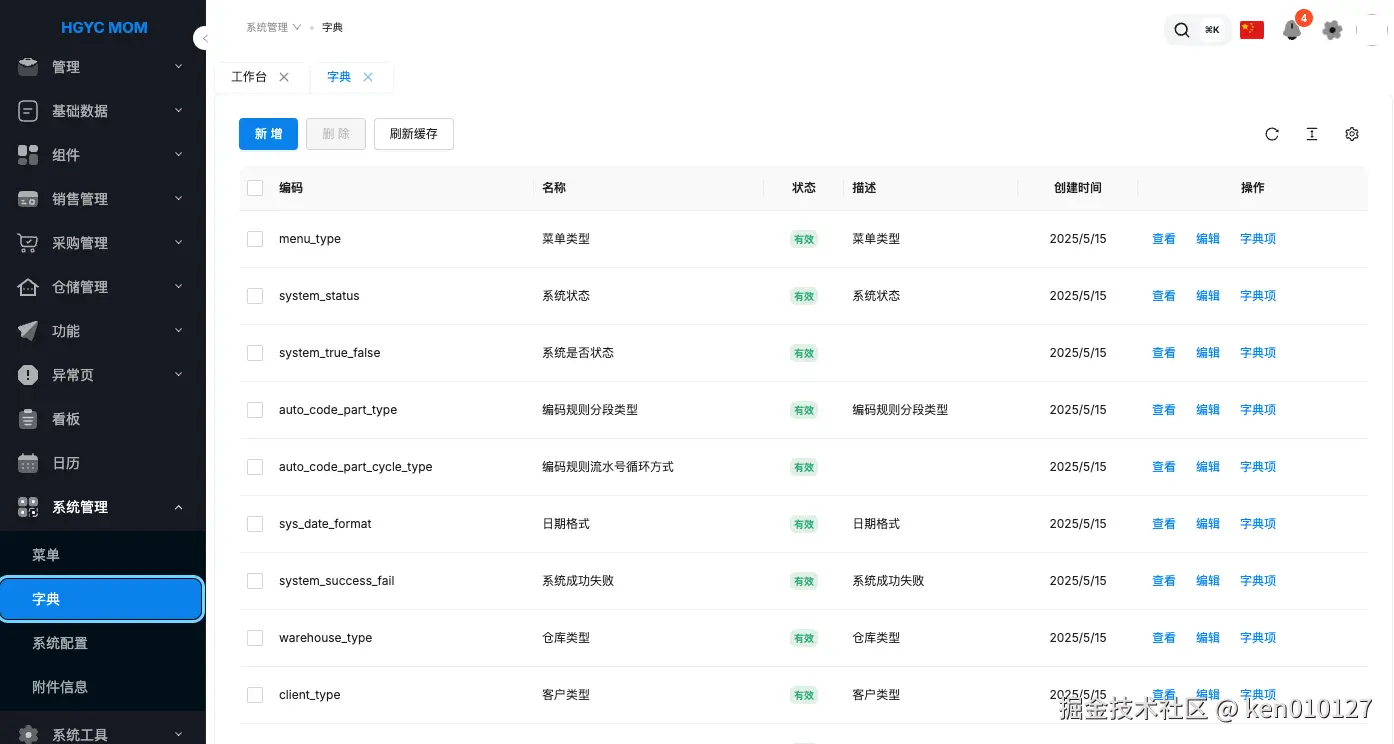
Task: Open the 系统管理 breadcrumb dropdown
Action: (x=274, y=27)
